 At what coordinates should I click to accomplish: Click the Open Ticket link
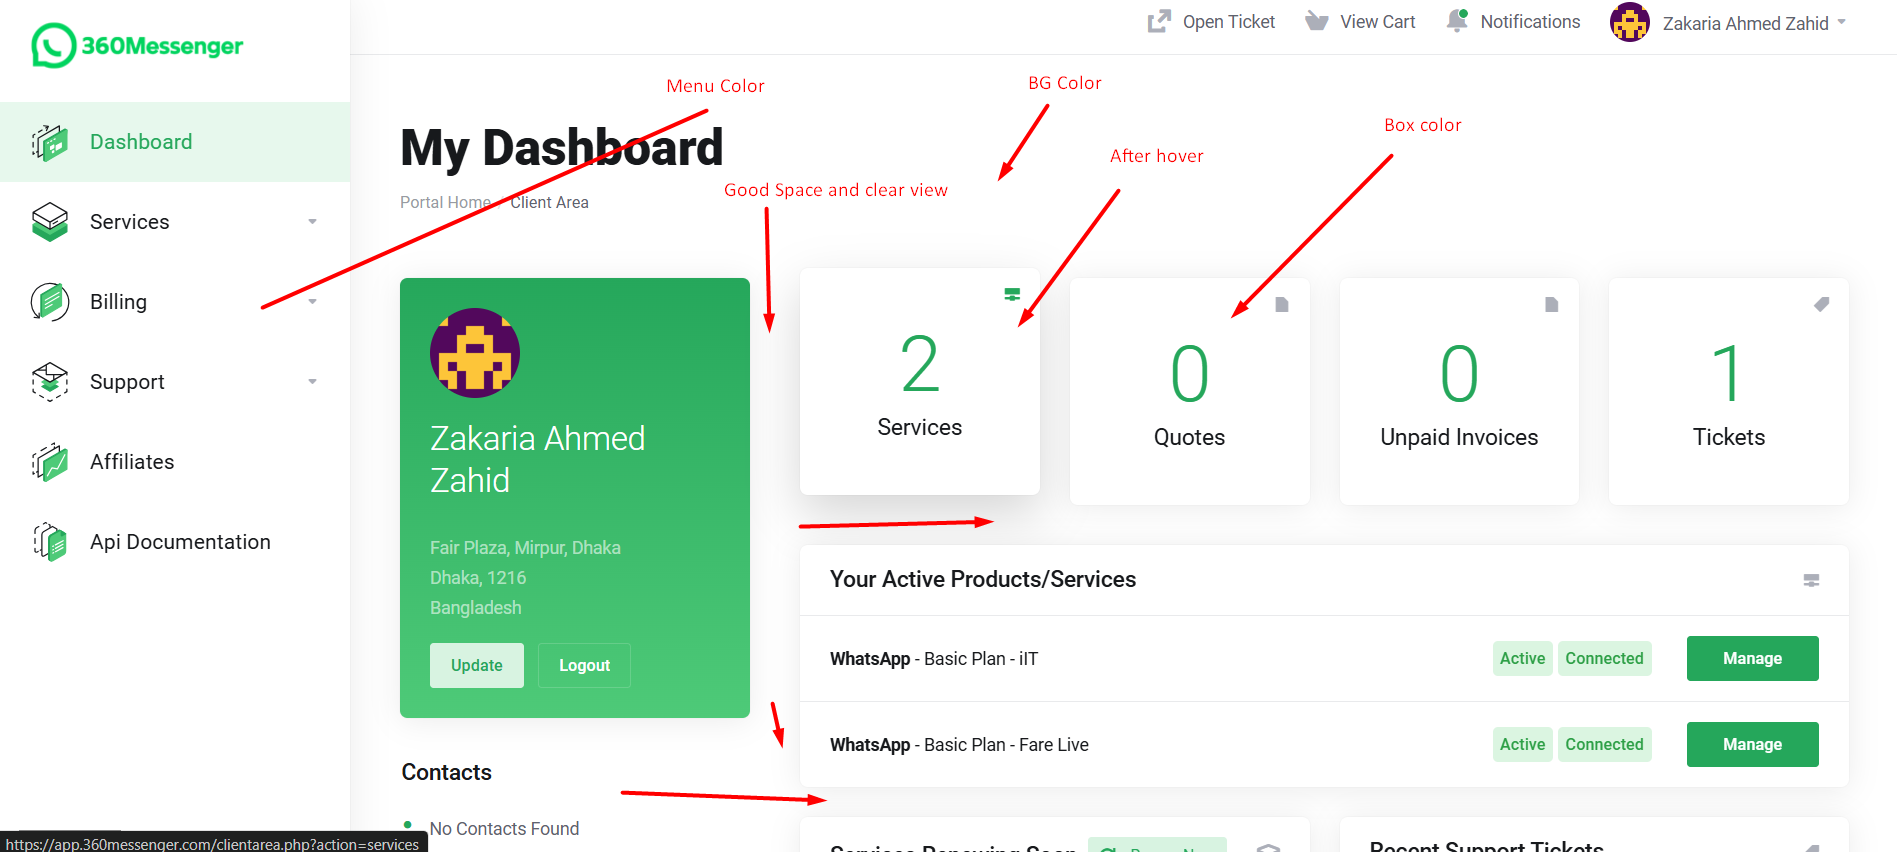coord(1211,22)
